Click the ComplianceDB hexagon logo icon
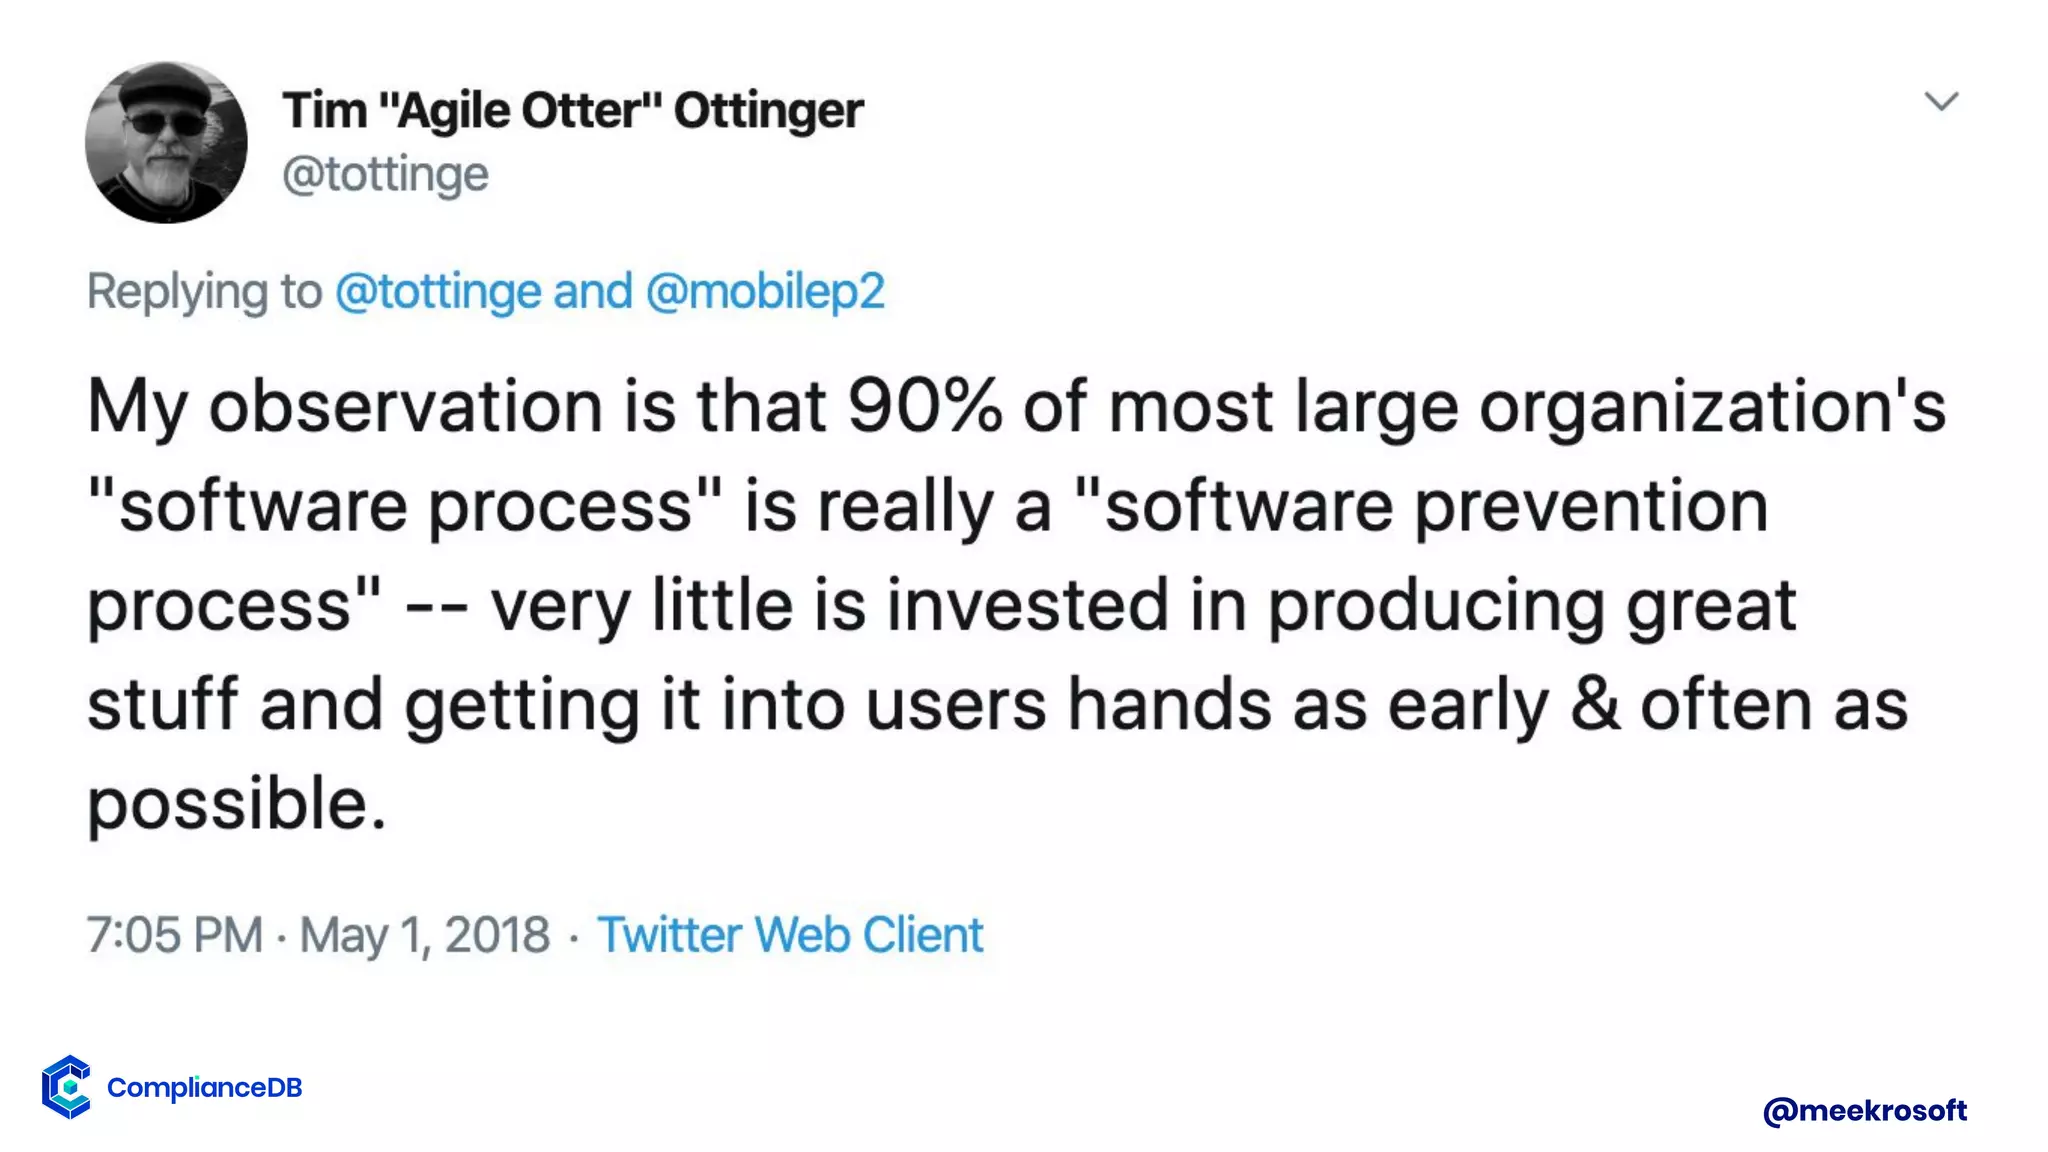 67,1086
